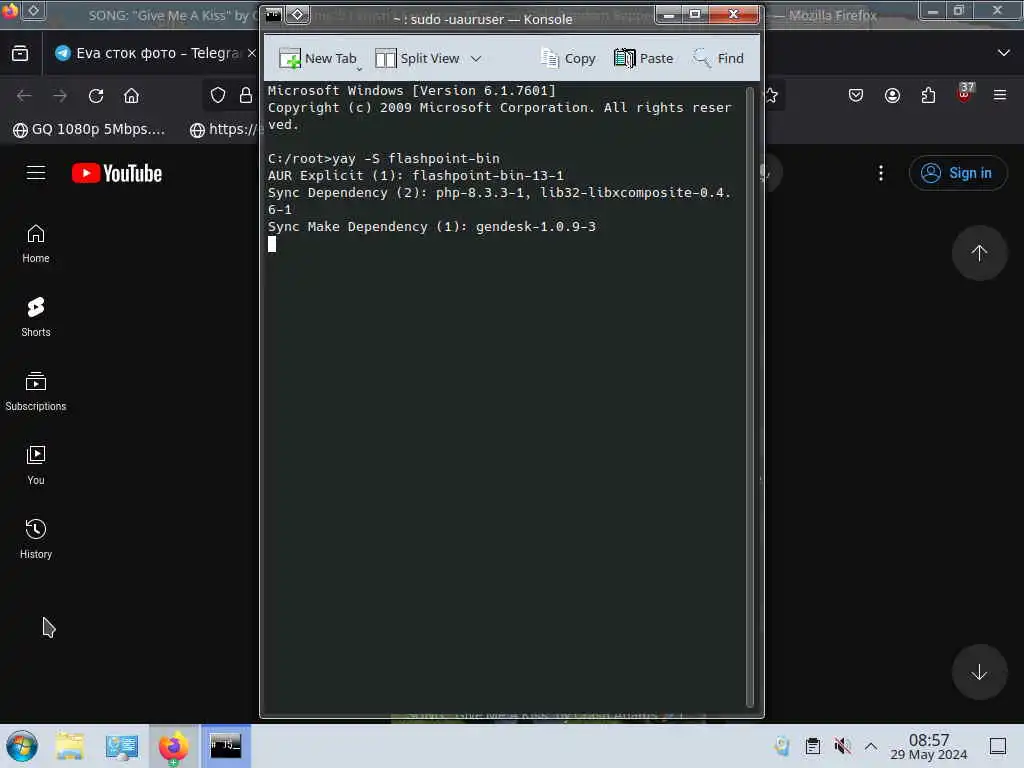The image size is (1024, 768).
Task: Click the YouTube logo
Action: point(117,173)
